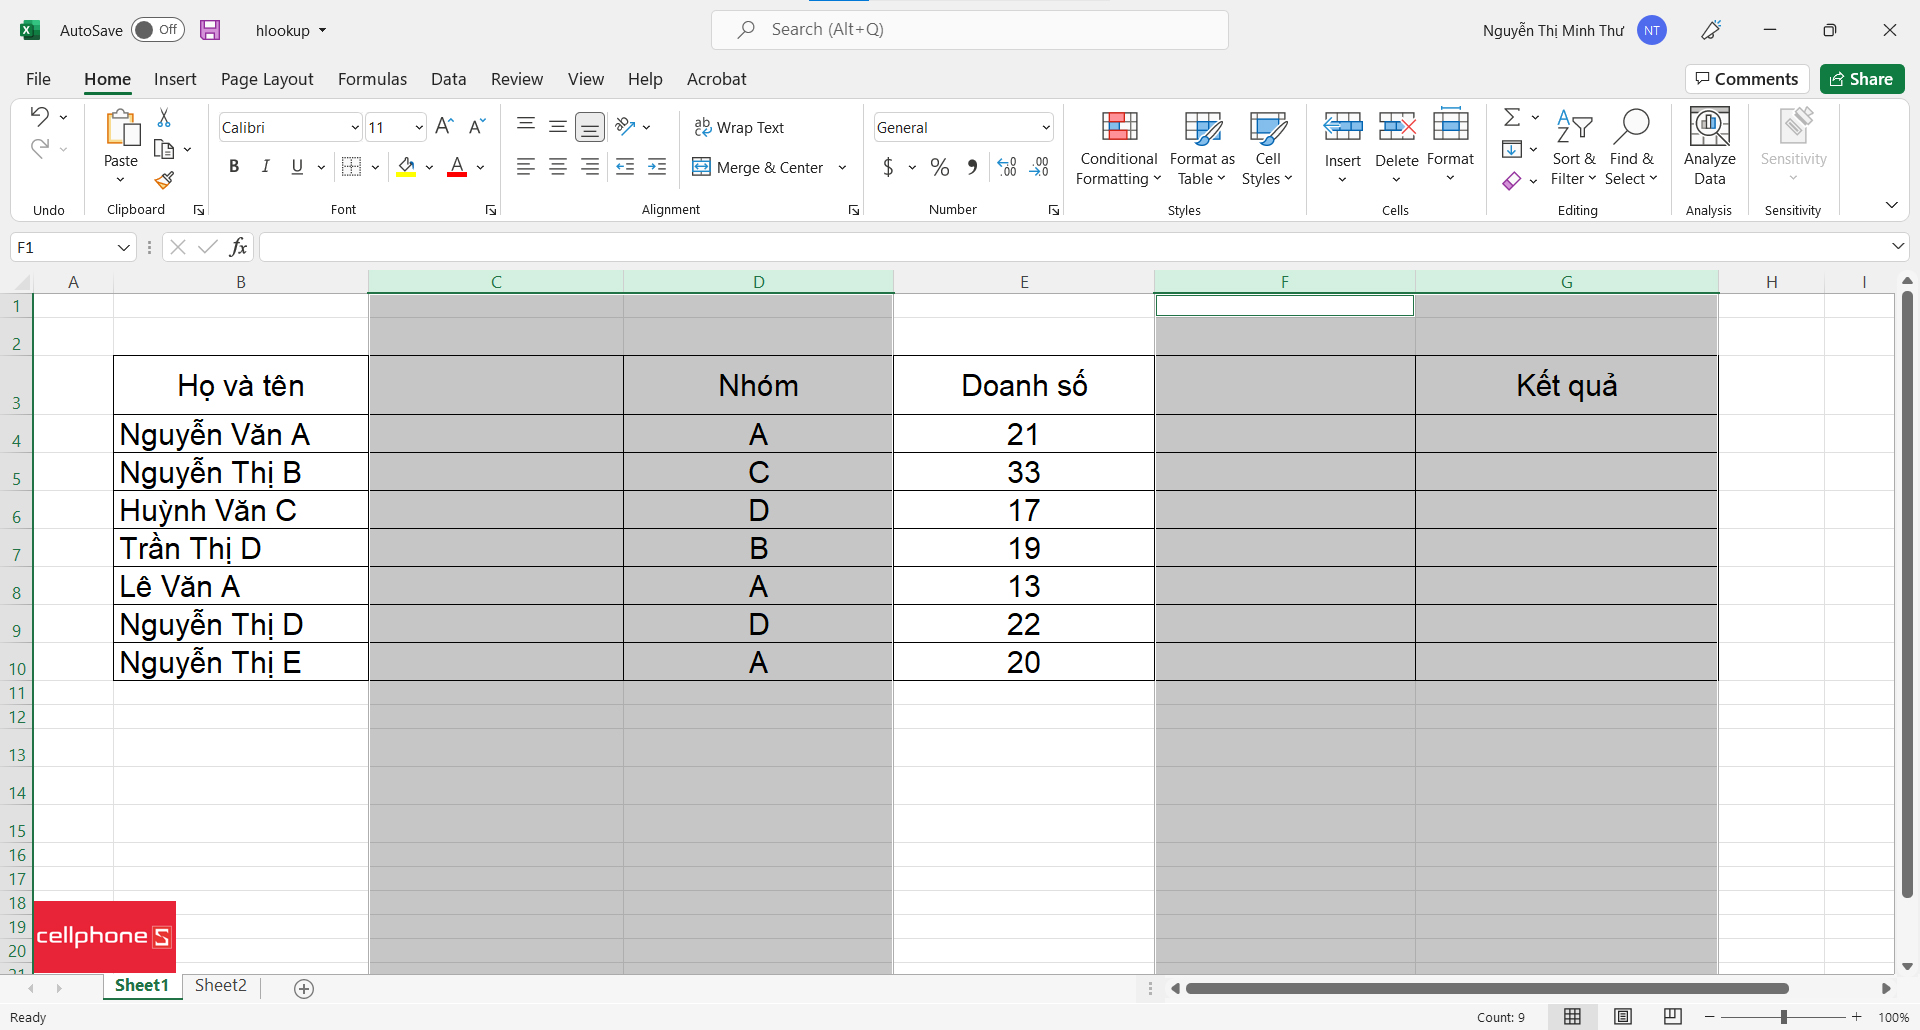The image size is (1920, 1030).
Task: Toggle Middle Align button
Action: coord(558,126)
